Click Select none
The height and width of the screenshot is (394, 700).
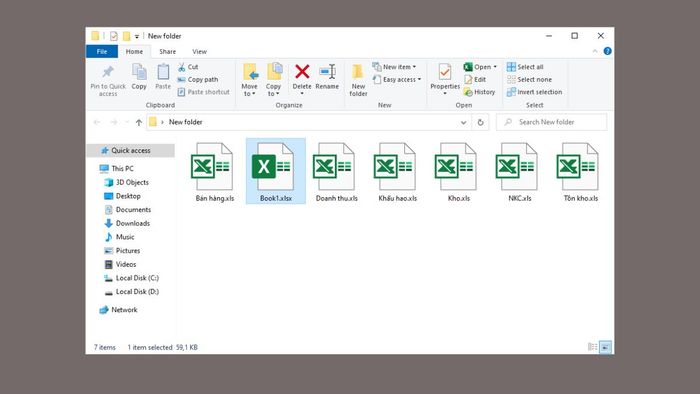pyautogui.click(x=529, y=79)
